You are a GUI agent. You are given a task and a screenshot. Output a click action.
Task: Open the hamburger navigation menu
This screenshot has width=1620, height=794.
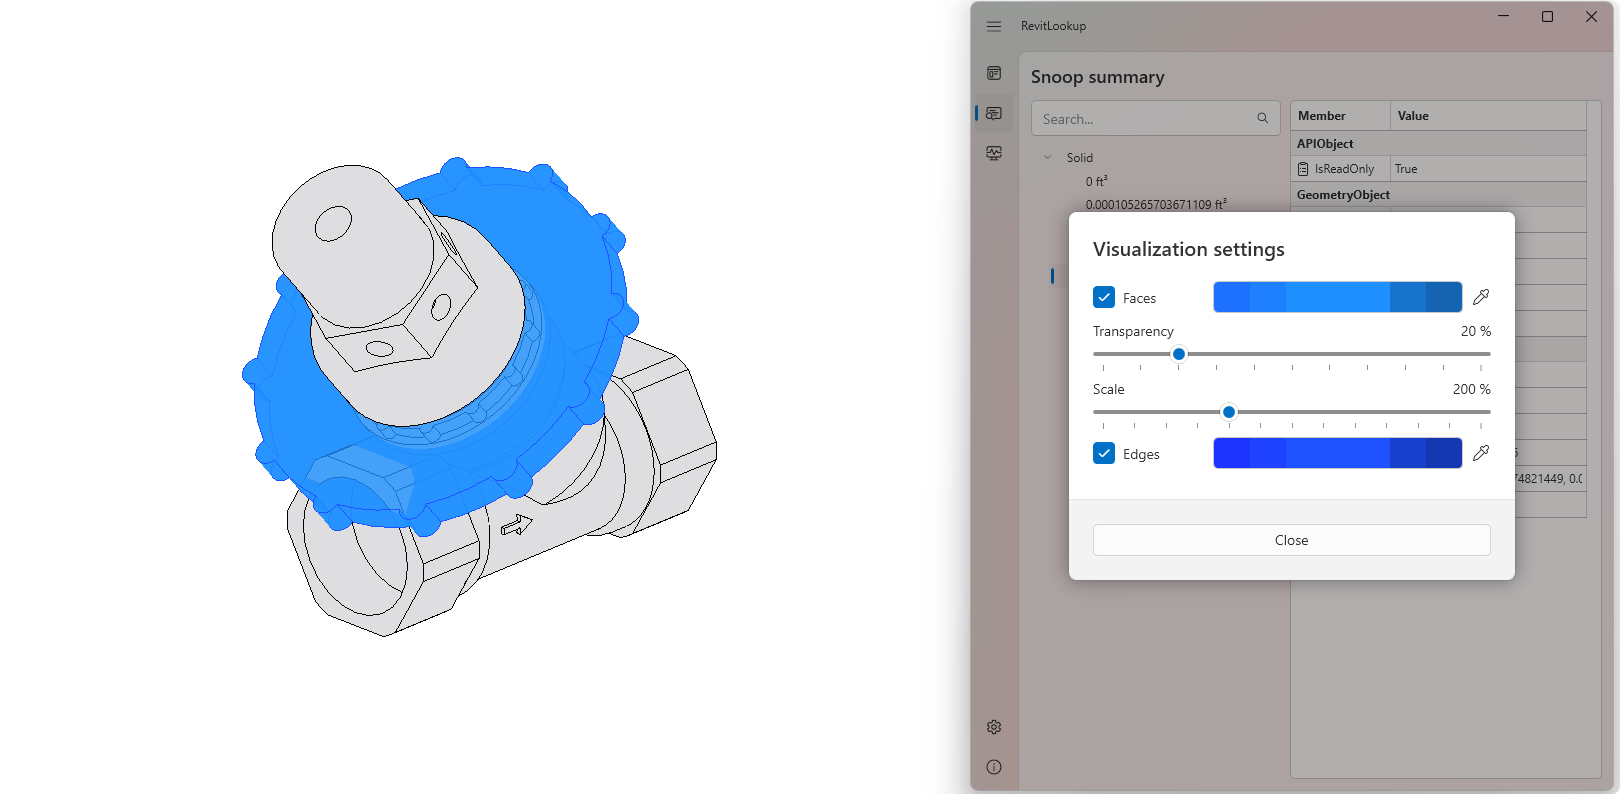[993, 26]
